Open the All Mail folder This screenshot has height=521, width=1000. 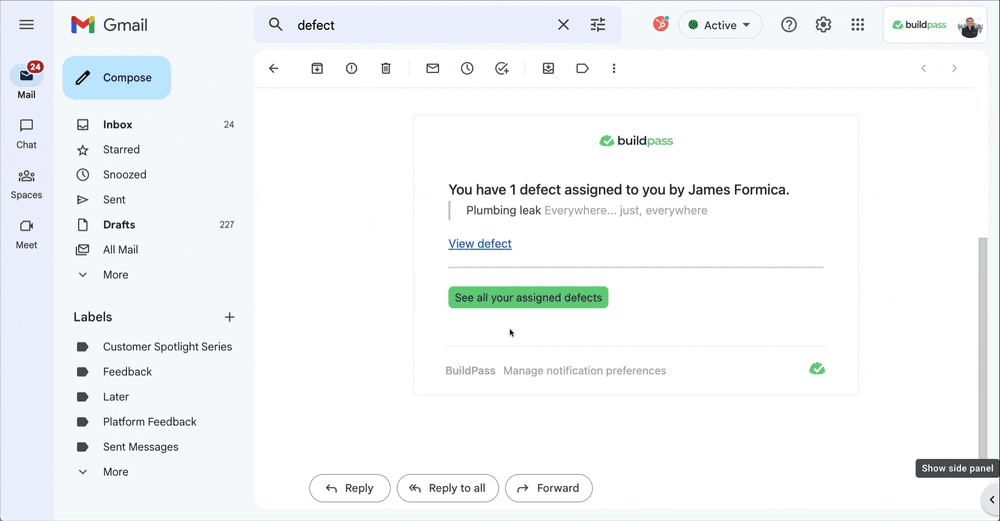coord(155,250)
